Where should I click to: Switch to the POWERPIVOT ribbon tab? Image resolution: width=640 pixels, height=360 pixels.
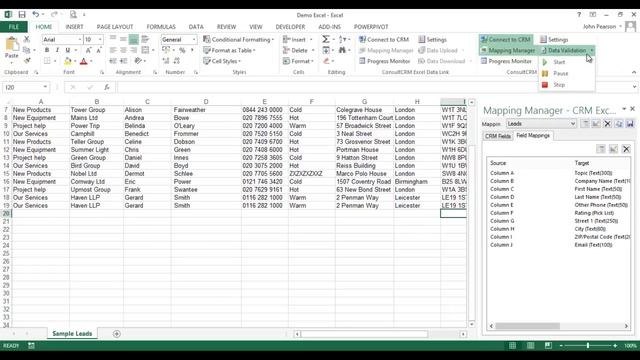click(x=371, y=27)
